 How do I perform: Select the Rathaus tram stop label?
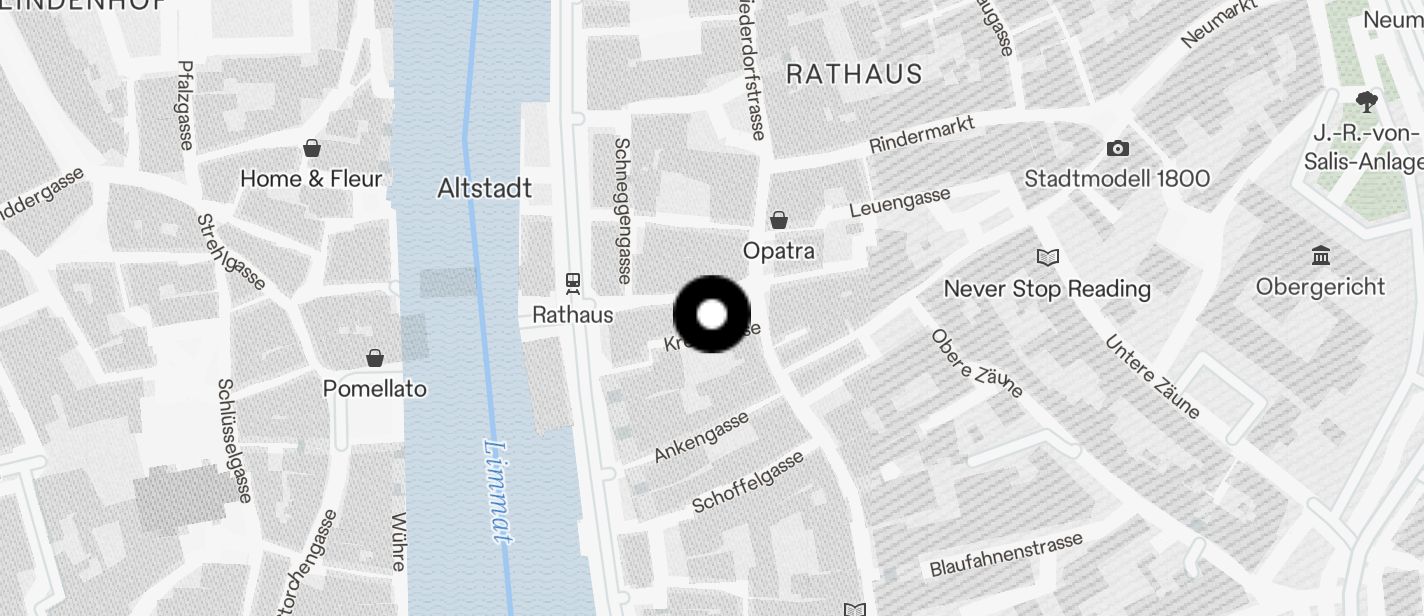(573, 315)
